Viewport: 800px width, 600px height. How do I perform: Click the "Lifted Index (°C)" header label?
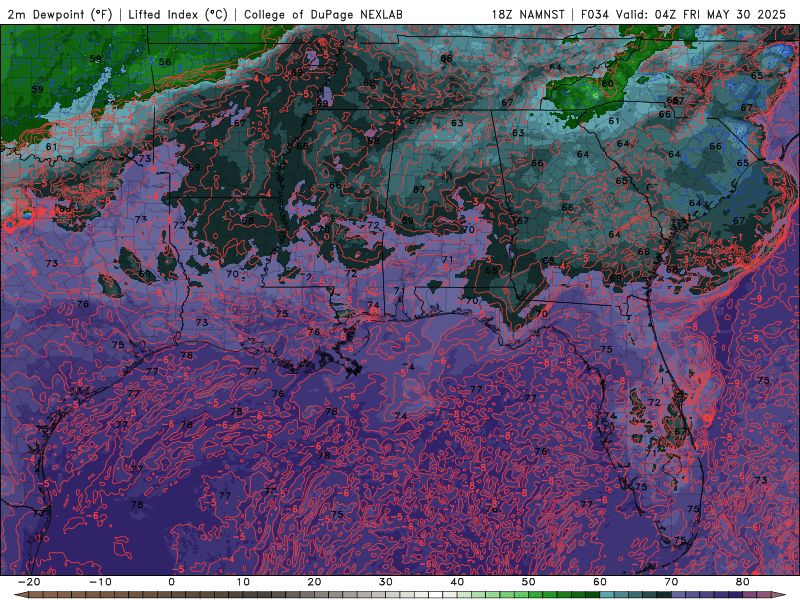coord(178,14)
